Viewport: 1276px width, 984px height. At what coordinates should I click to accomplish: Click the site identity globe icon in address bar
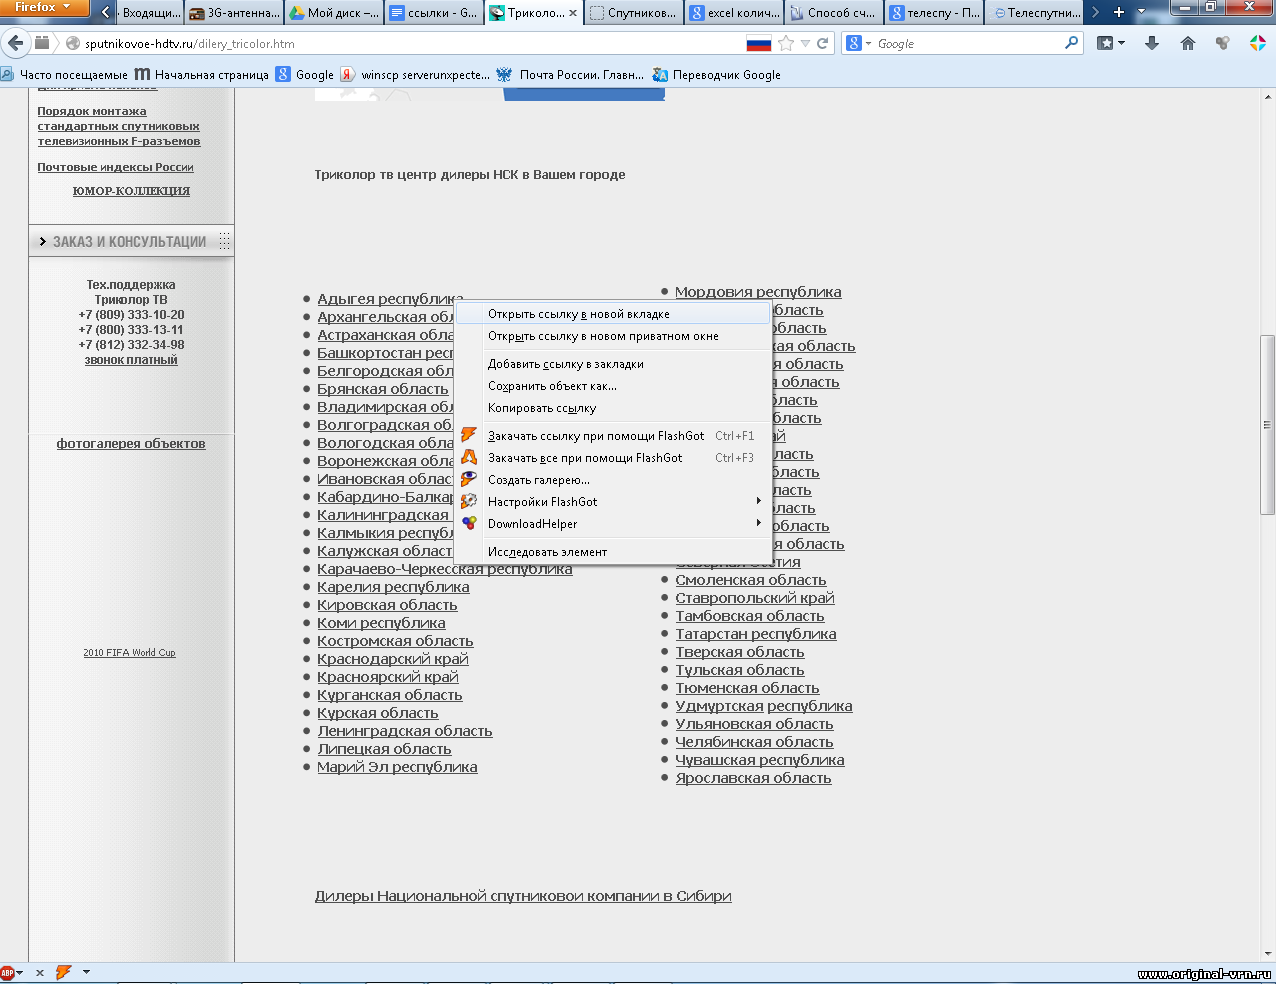coord(73,44)
